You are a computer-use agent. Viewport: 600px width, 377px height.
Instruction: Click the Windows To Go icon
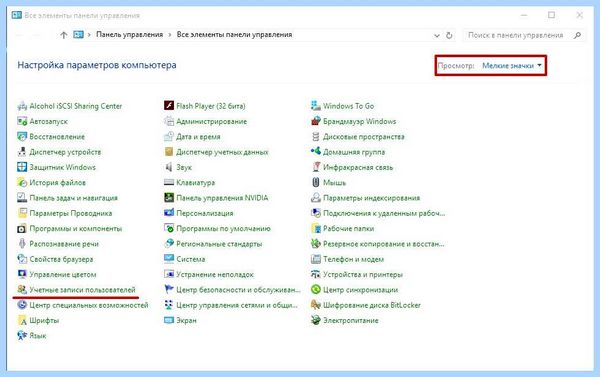point(316,106)
